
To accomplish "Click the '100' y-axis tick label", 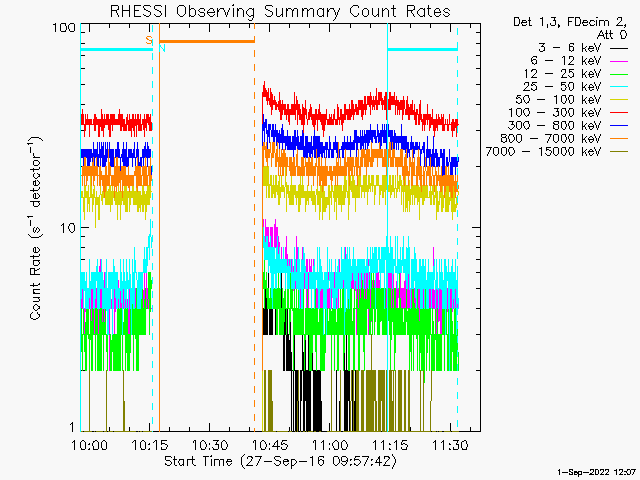I will [x=64, y=28].
